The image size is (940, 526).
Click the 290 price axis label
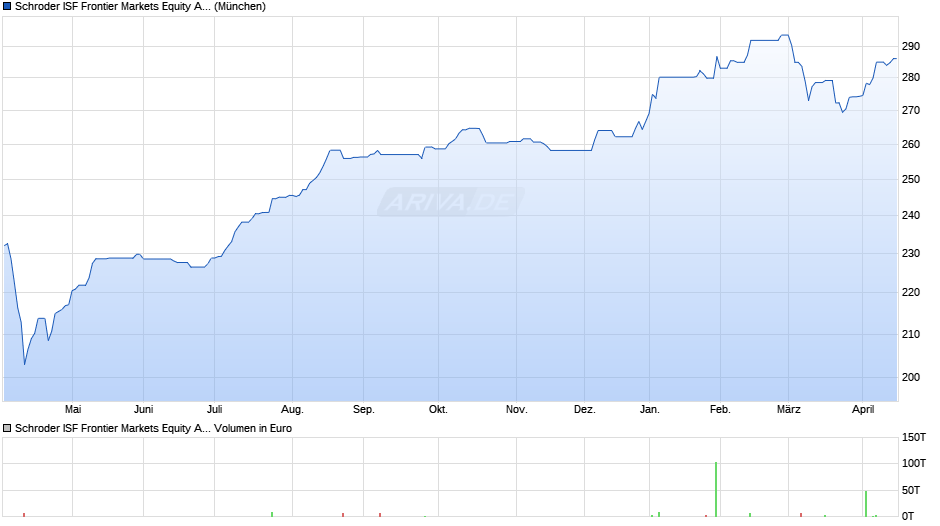coord(911,46)
